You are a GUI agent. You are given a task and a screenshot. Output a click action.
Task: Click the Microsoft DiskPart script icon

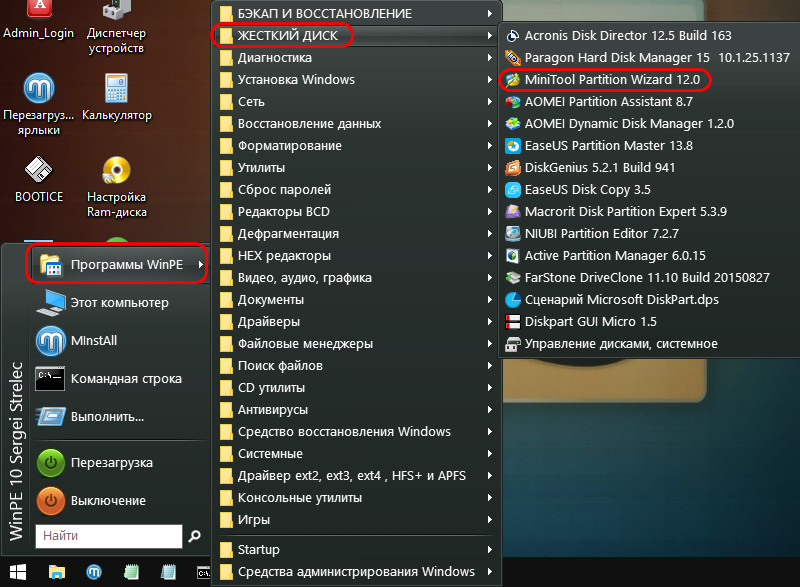(512, 300)
